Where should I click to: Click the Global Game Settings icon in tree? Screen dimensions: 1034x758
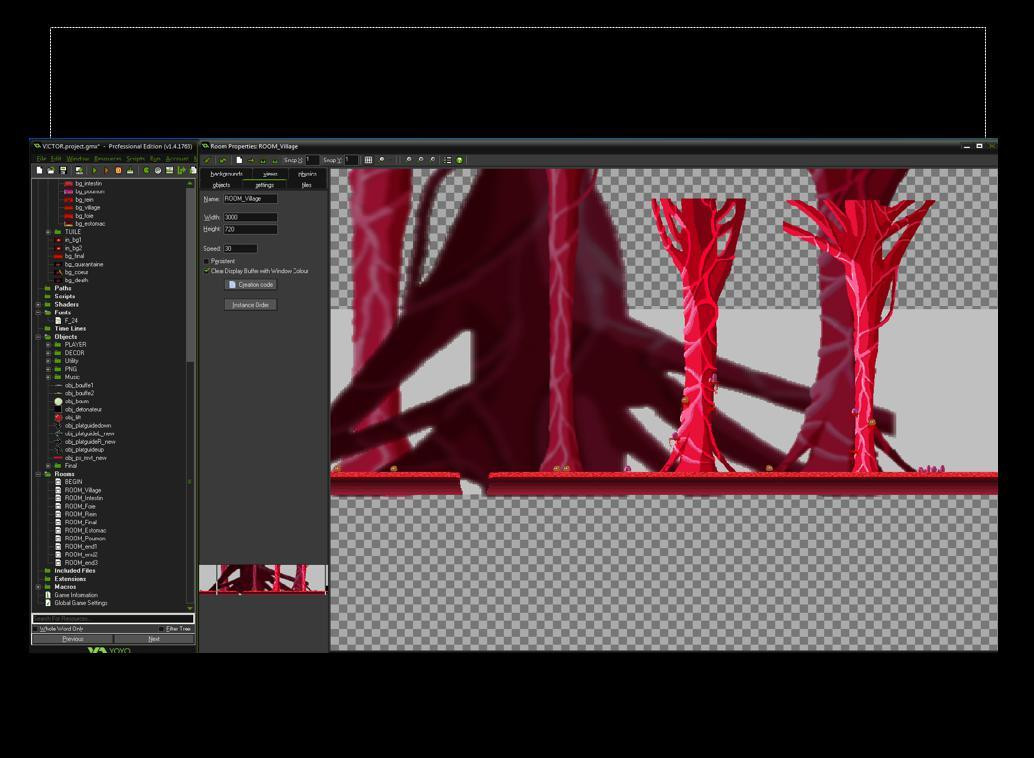point(47,603)
